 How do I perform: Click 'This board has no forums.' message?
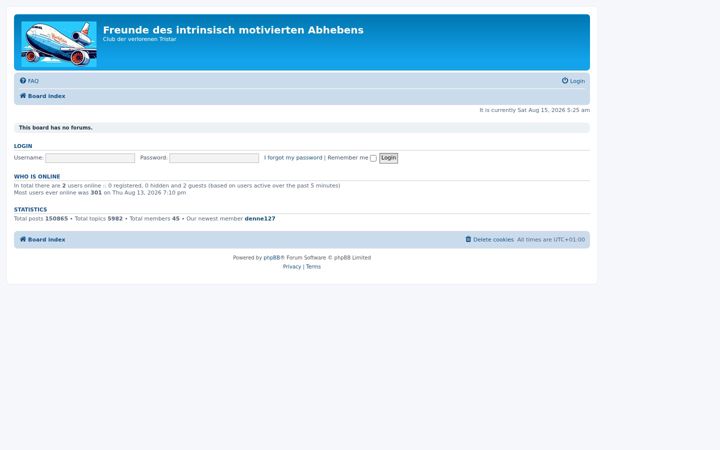[x=56, y=128]
